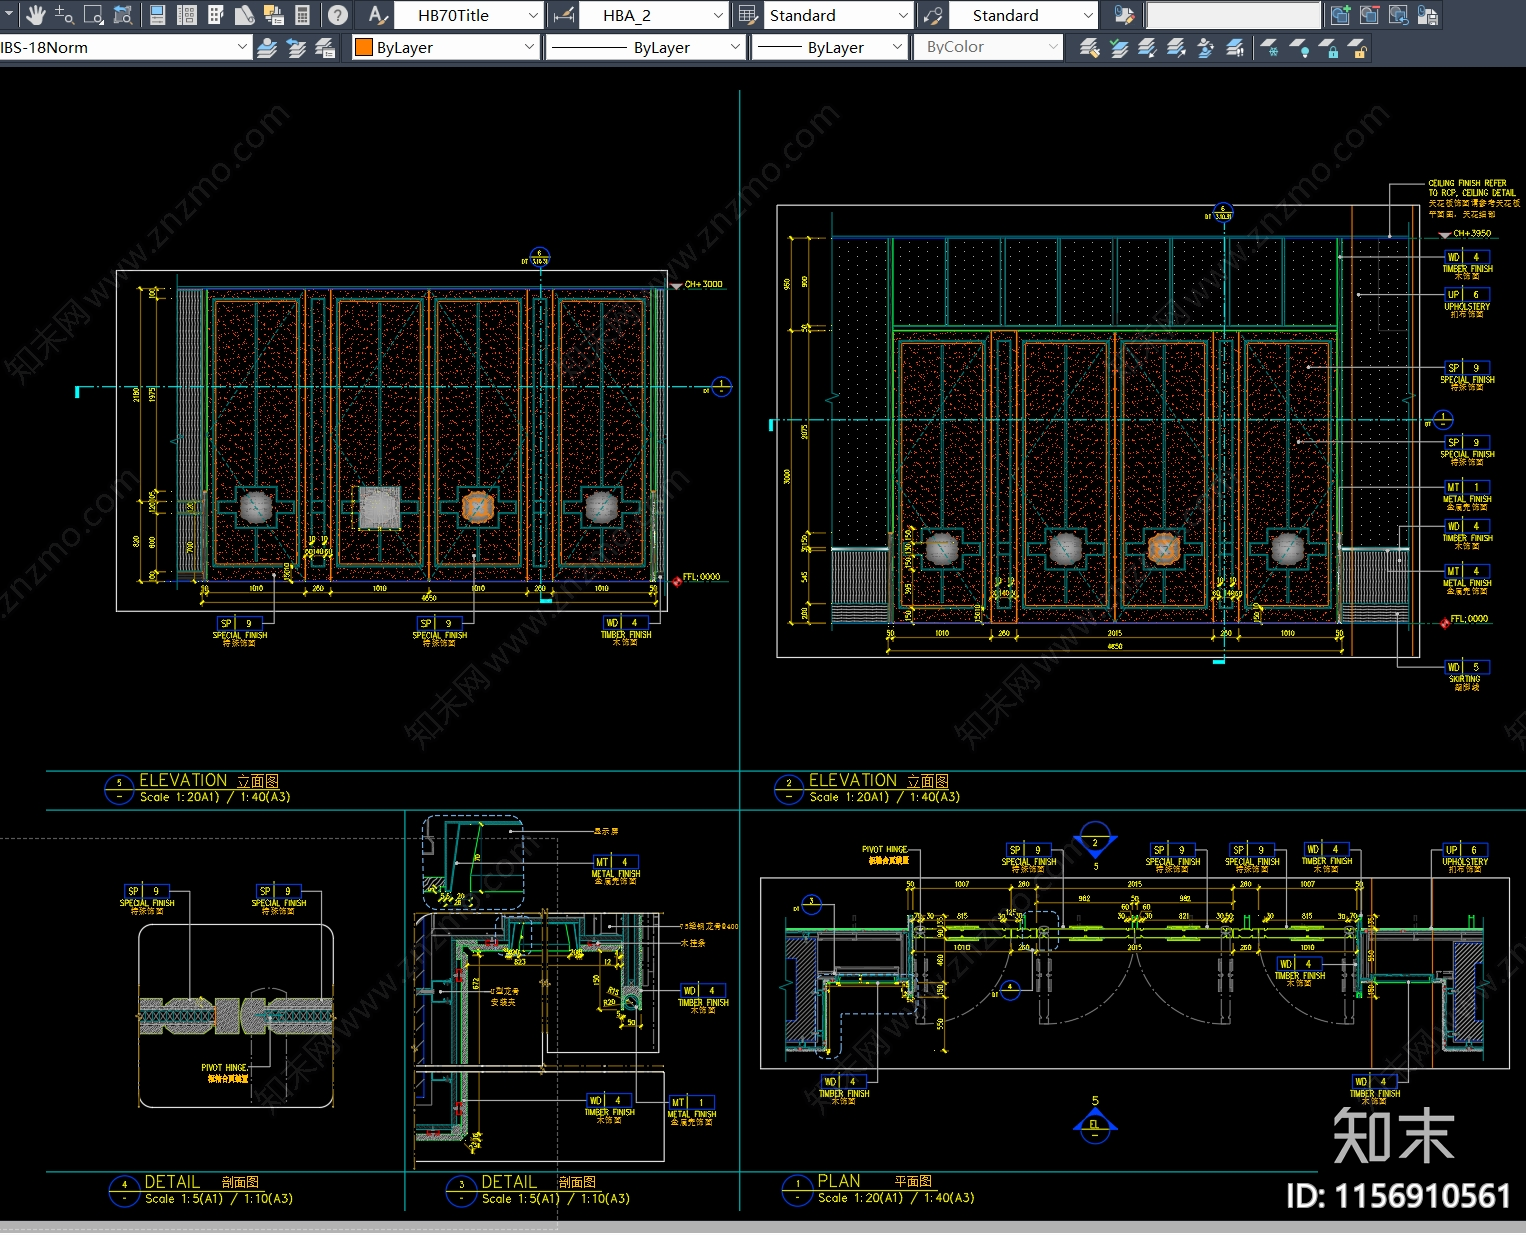This screenshot has height=1235, width=1526.
Task: Expand the HBA_2 dimension style dropdown
Action: [x=717, y=15]
